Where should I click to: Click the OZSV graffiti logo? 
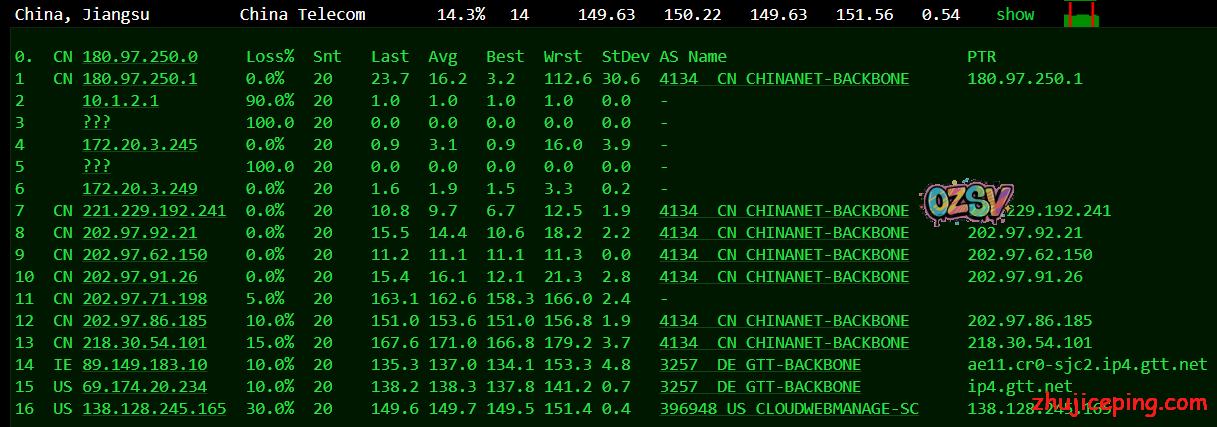coord(969,204)
